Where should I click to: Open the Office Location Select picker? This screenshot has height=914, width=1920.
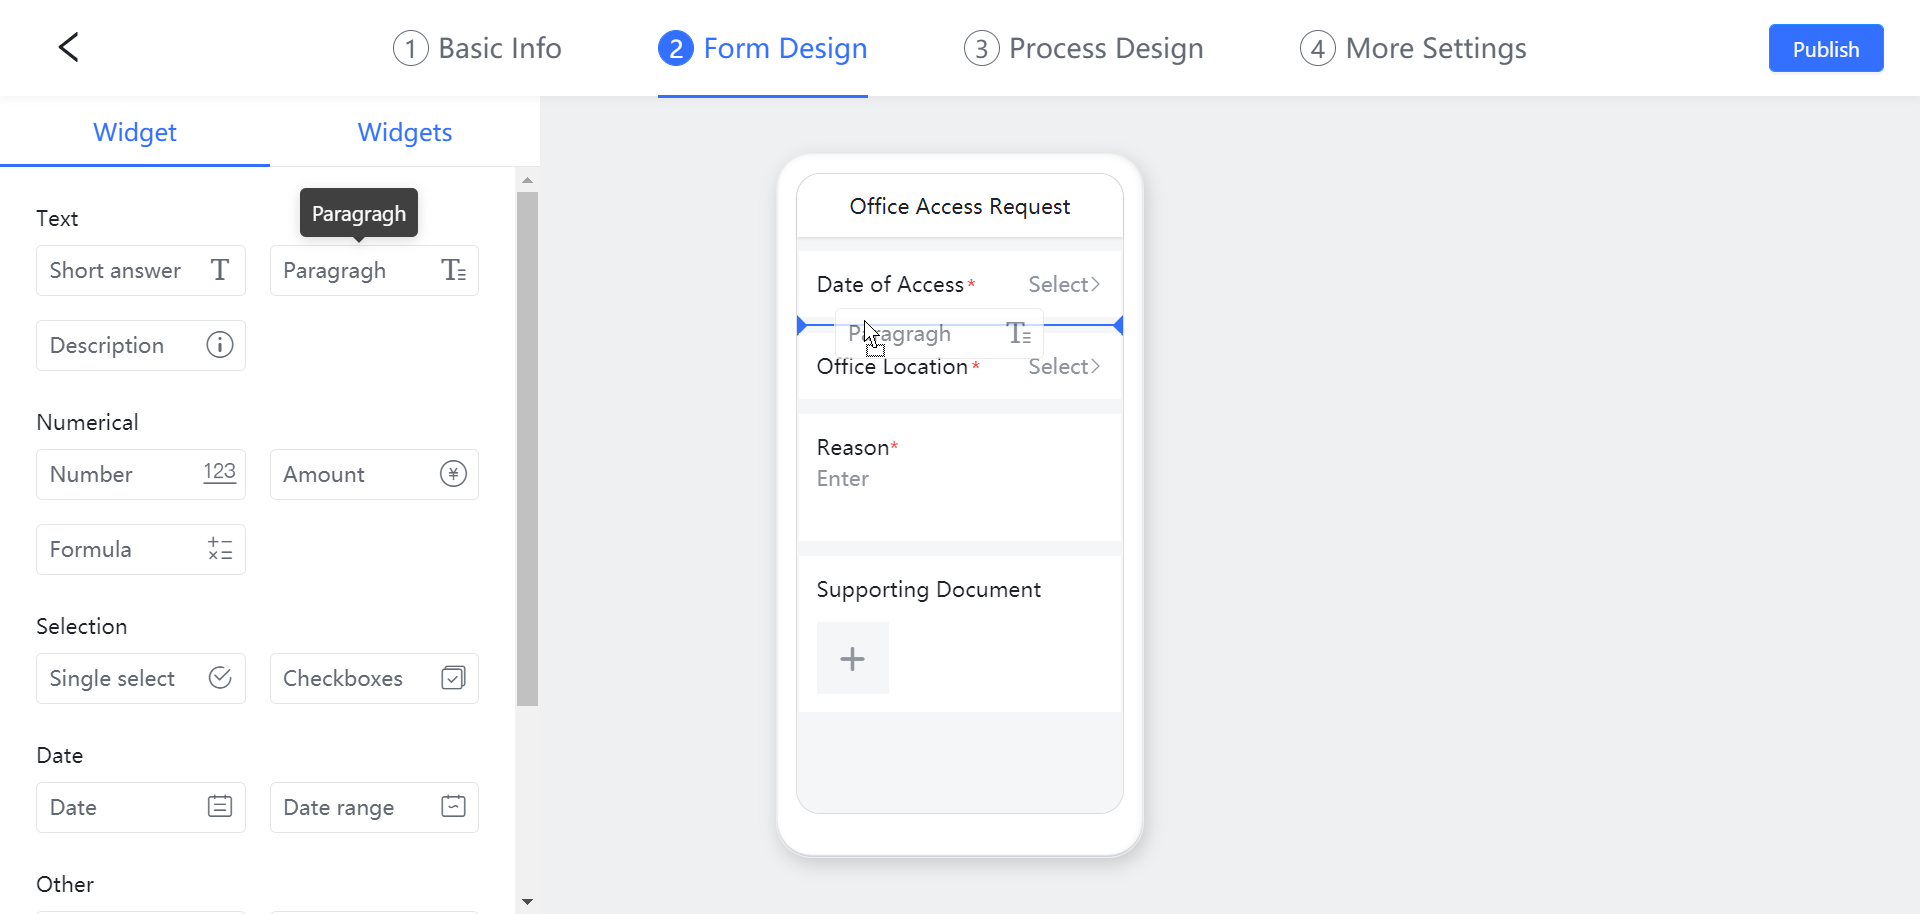[1063, 366]
